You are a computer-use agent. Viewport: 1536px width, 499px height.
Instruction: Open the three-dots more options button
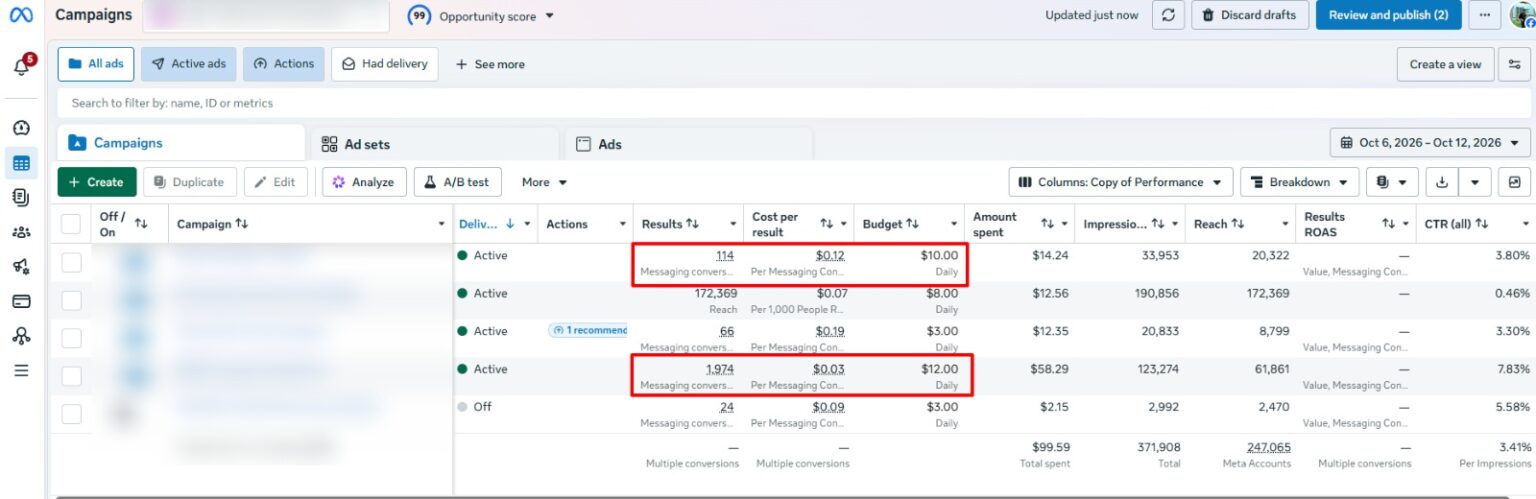coord(1484,15)
